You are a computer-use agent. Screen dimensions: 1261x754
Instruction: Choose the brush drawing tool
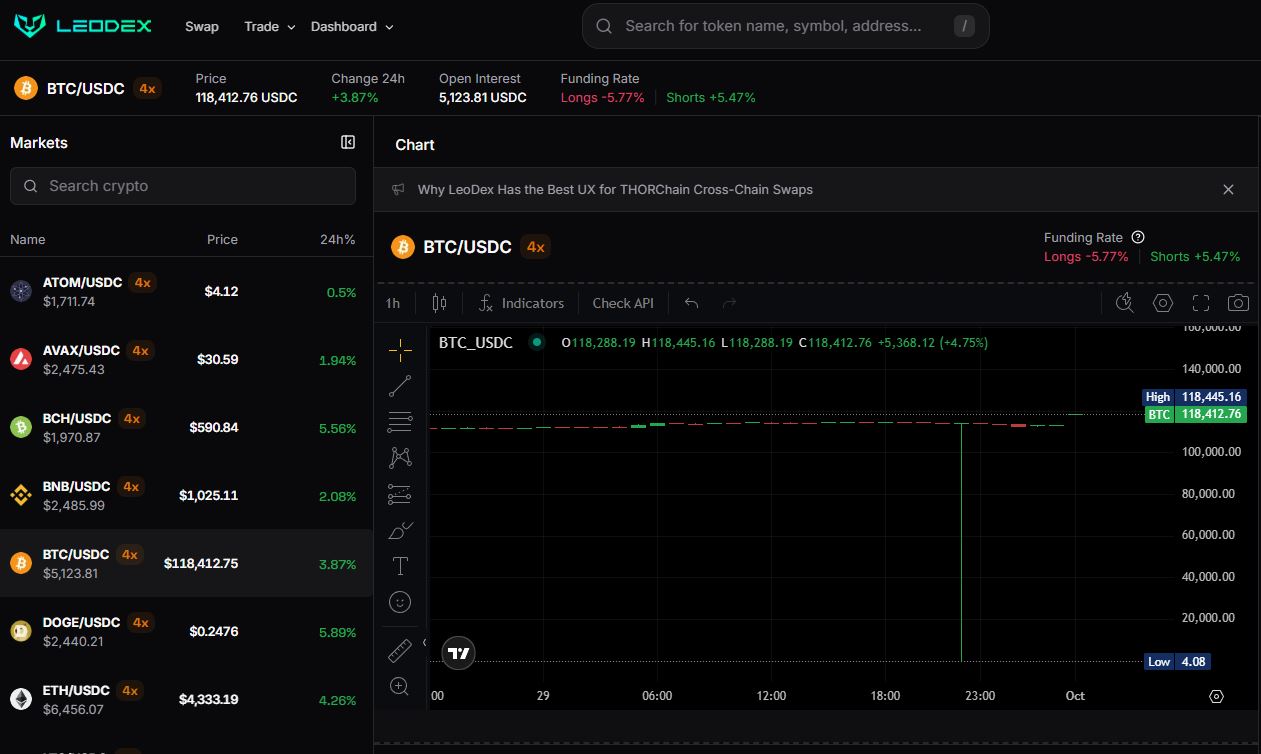(x=400, y=530)
